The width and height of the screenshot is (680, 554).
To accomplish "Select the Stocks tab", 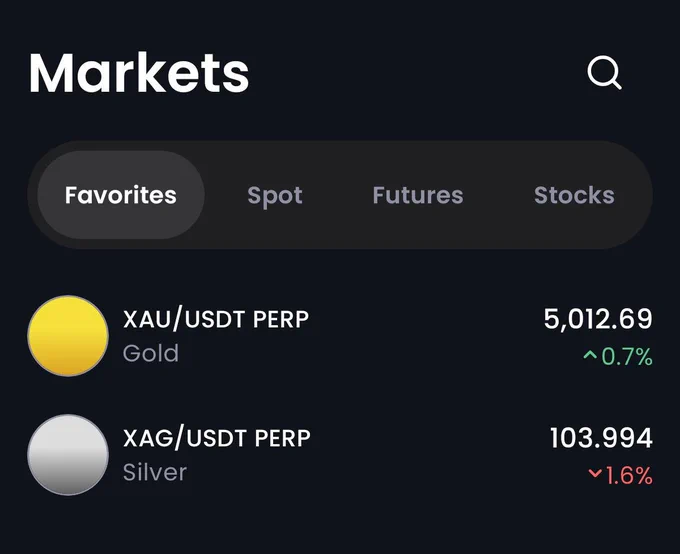I will pyautogui.click(x=574, y=195).
